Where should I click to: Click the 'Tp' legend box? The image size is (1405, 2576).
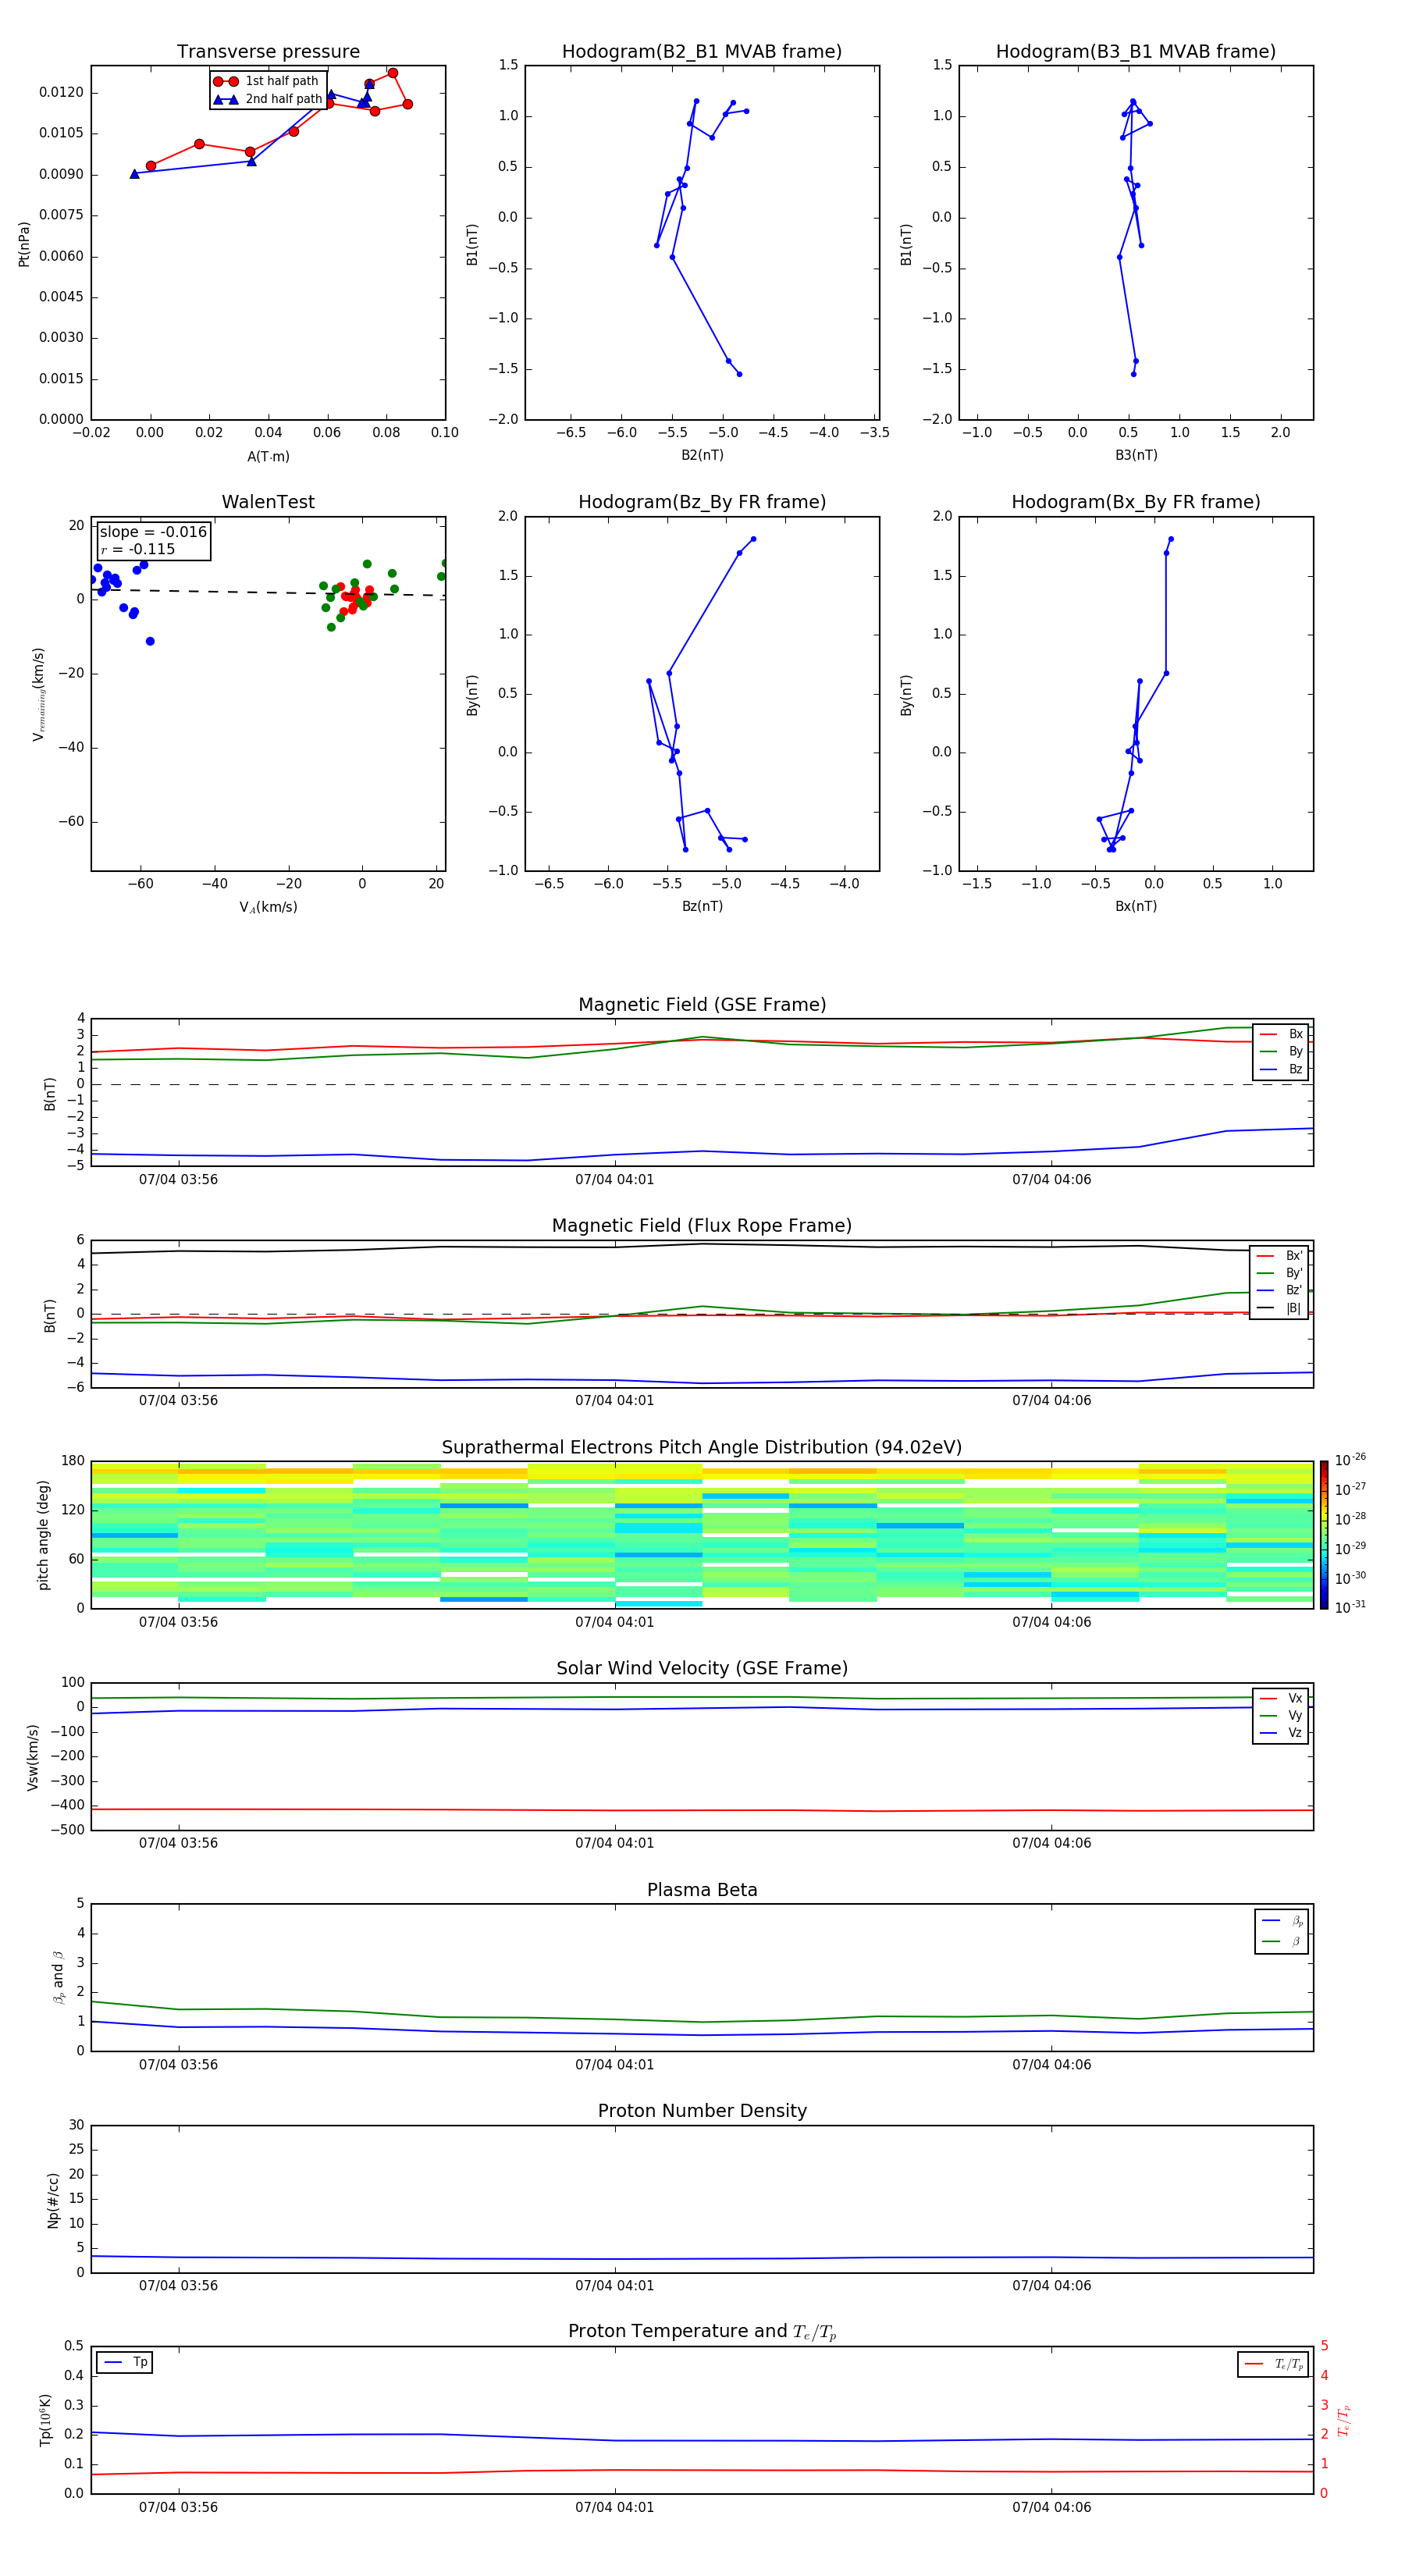click(x=125, y=2363)
